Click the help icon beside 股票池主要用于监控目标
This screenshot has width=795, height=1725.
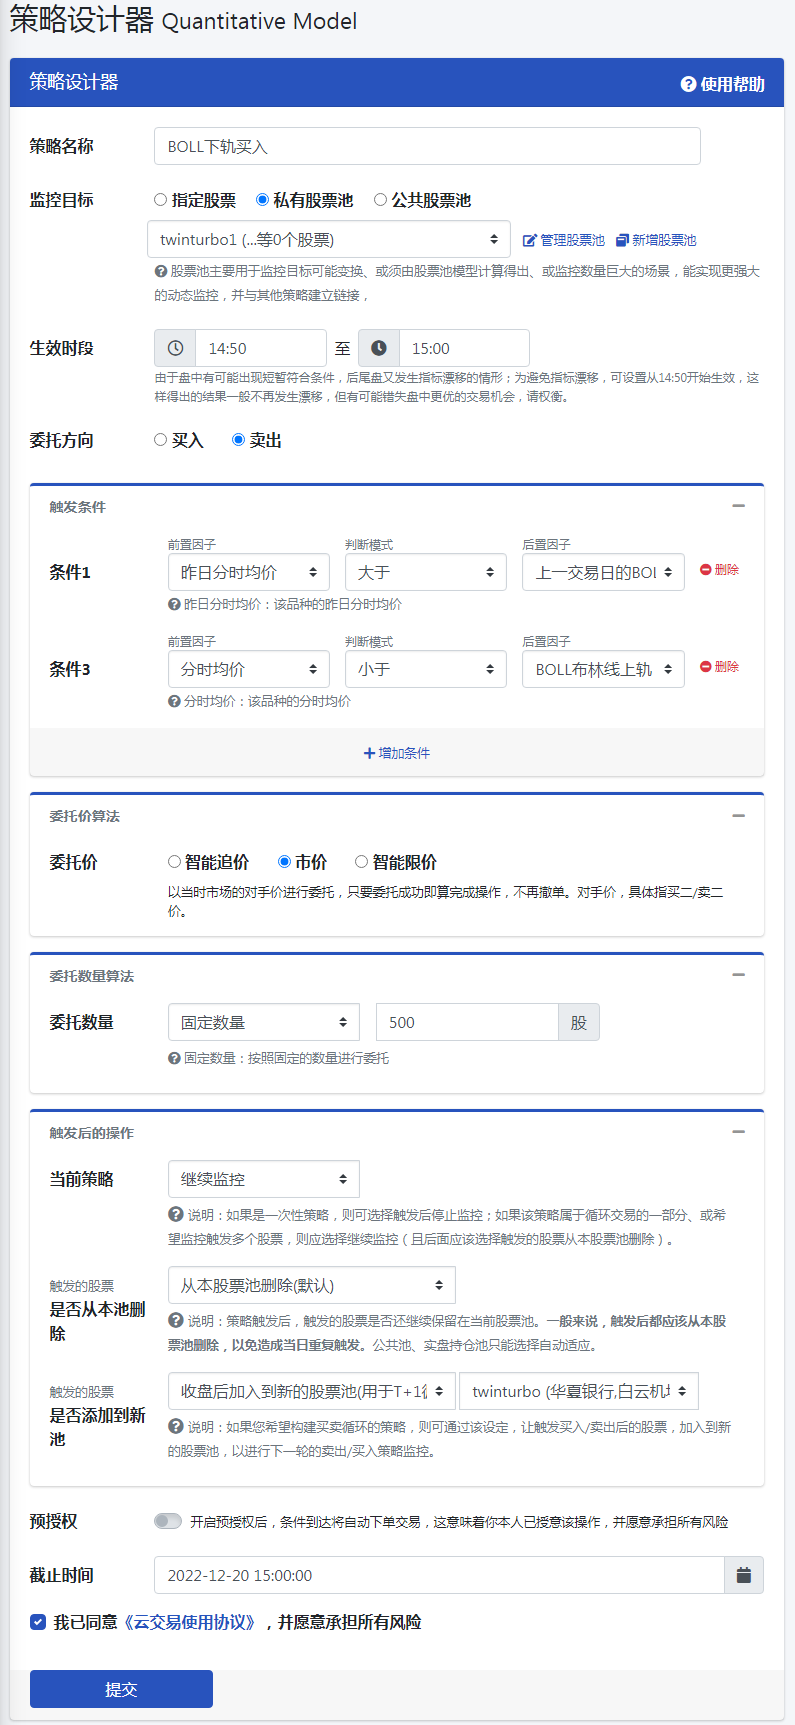[x=160, y=271]
